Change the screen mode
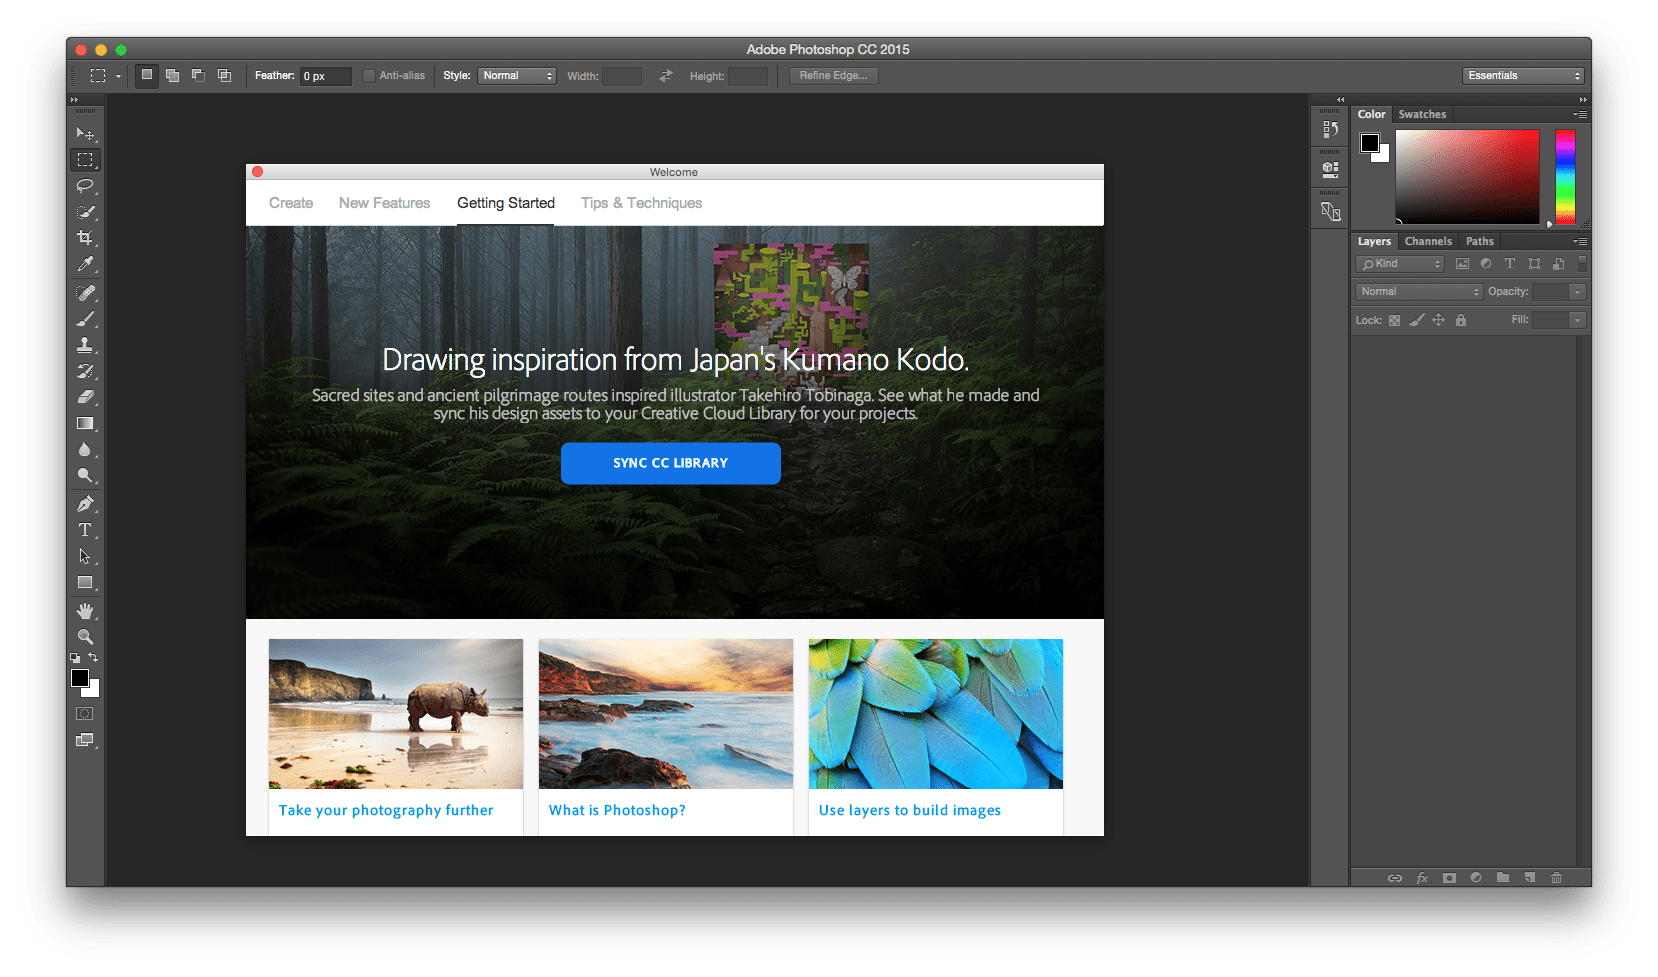The height and width of the screenshot is (977, 1658). tap(85, 740)
